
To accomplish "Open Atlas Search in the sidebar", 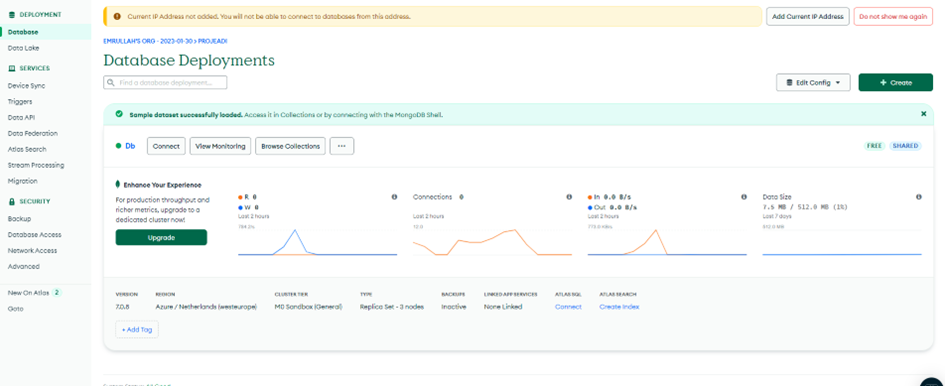I will pyautogui.click(x=27, y=149).
